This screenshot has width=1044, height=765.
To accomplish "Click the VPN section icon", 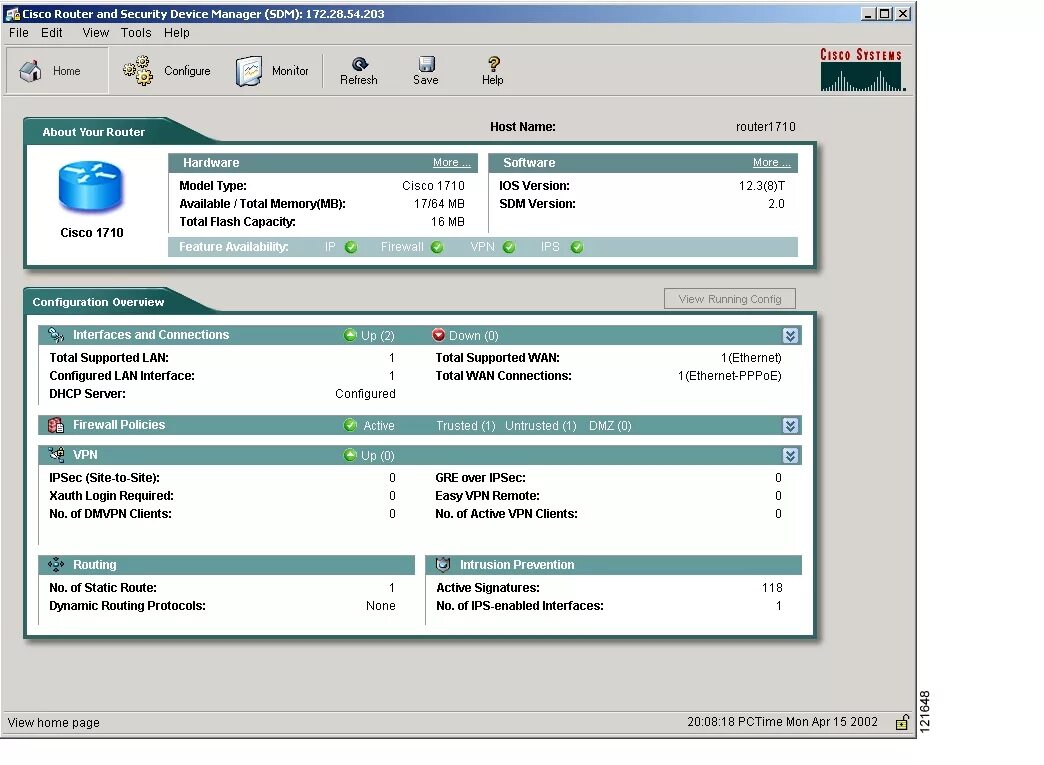I will point(56,455).
